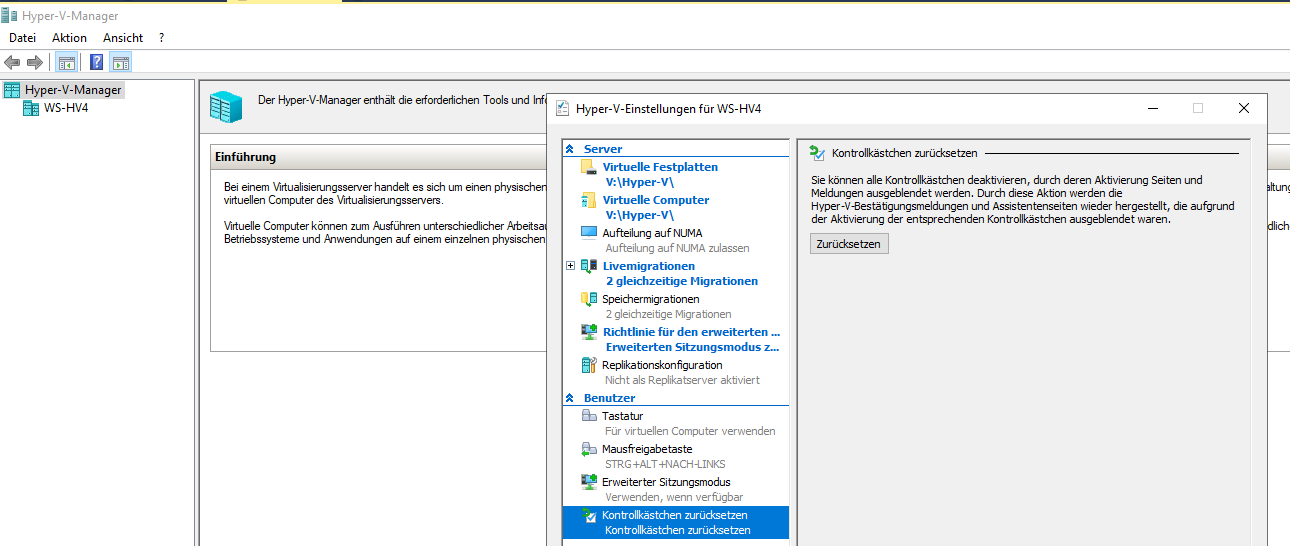Click the Aufteilung auf NUMA icon

click(x=588, y=233)
